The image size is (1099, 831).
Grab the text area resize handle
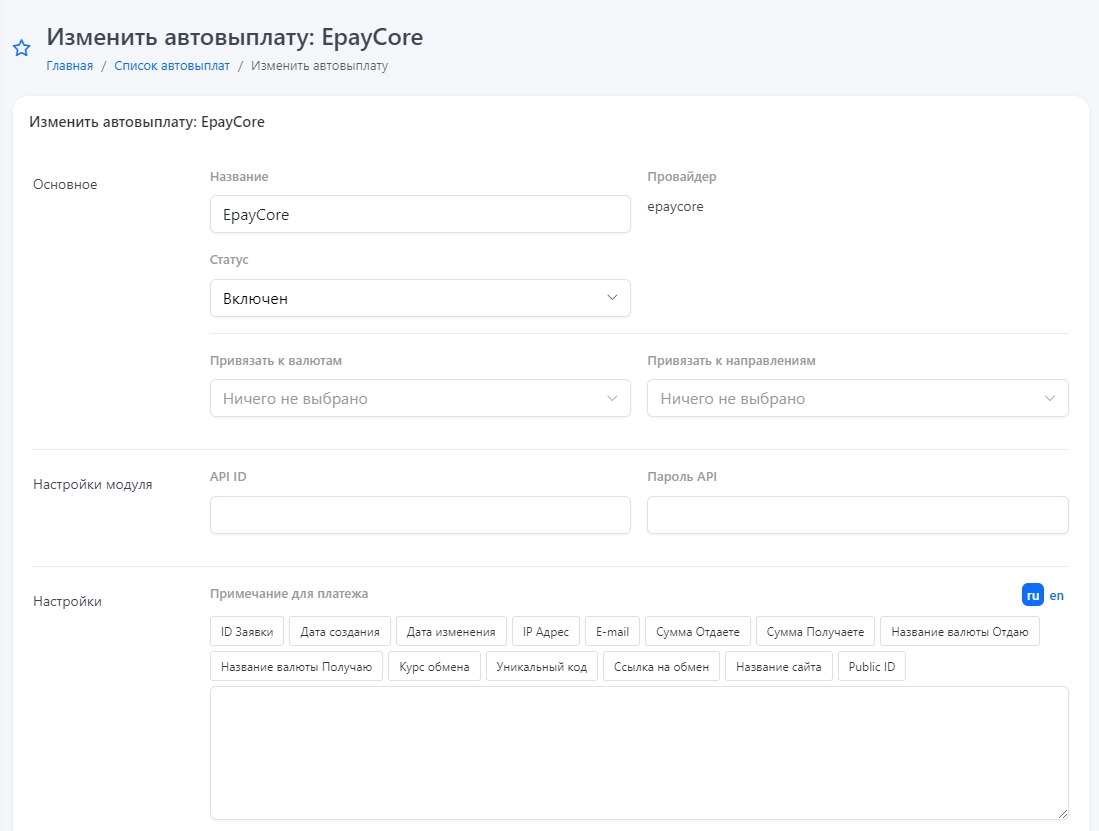1062,814
